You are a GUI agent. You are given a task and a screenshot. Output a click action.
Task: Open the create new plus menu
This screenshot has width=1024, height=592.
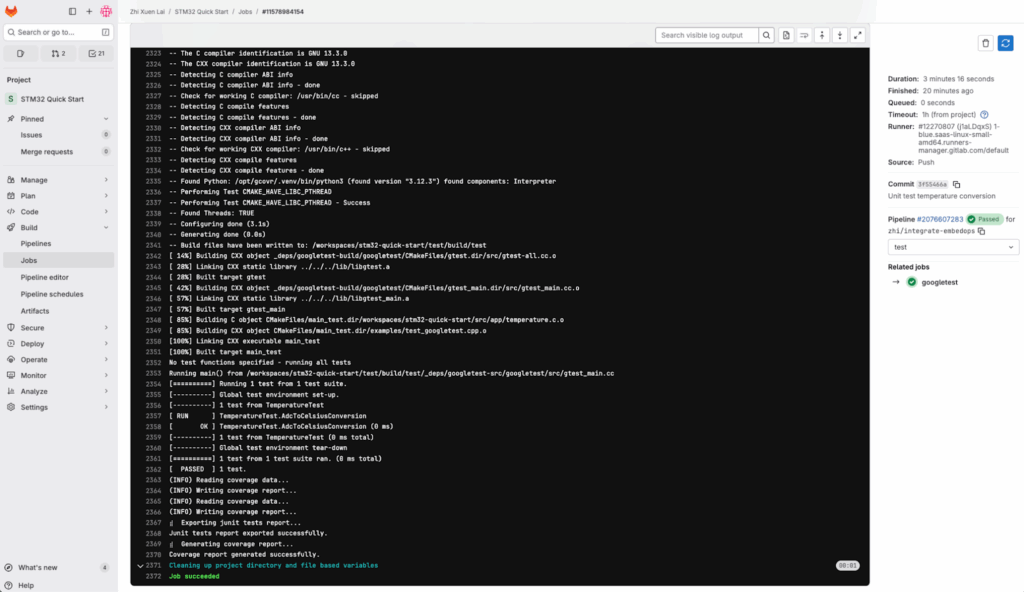coord(88,11)
